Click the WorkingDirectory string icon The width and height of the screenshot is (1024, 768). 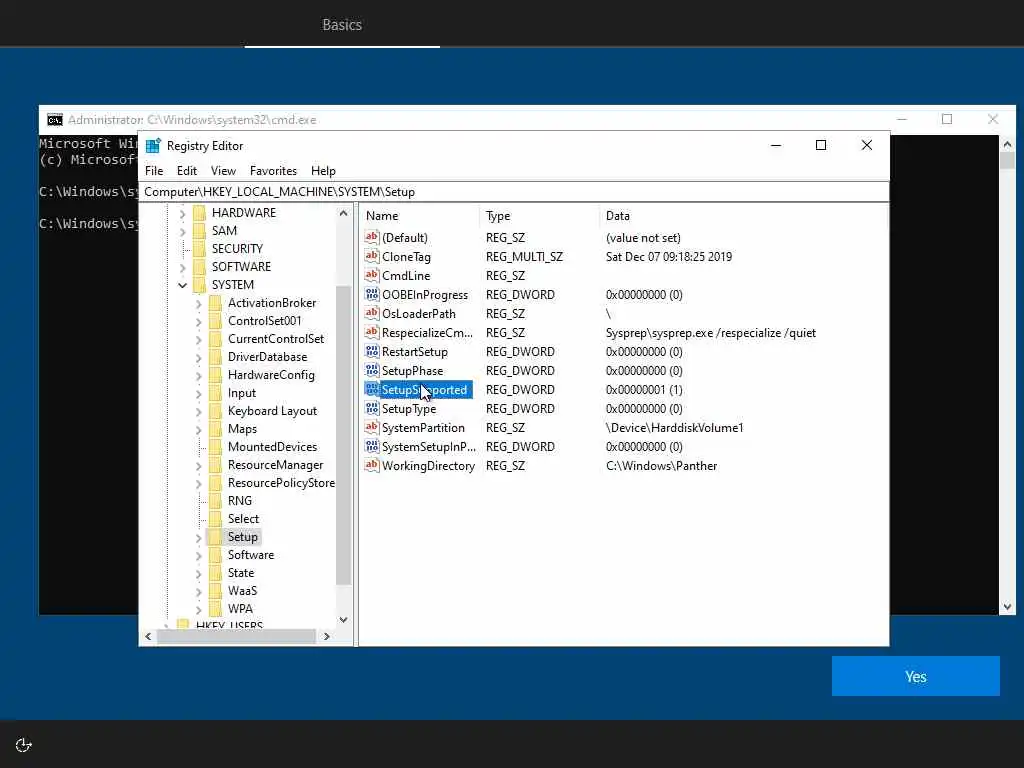(372, 466)
